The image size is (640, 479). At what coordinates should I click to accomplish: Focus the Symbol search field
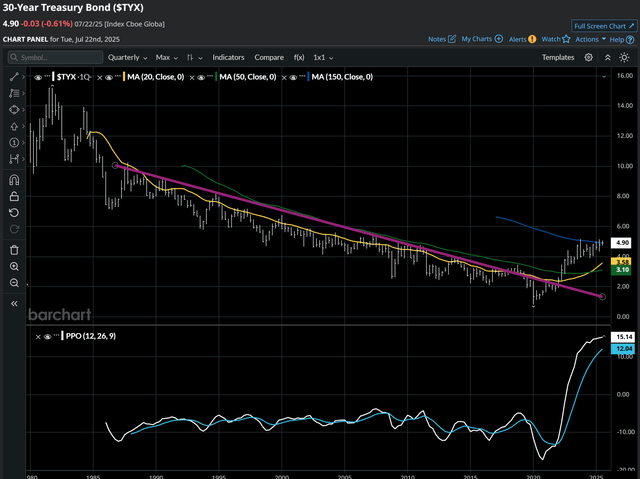click(x=55, y=58)
